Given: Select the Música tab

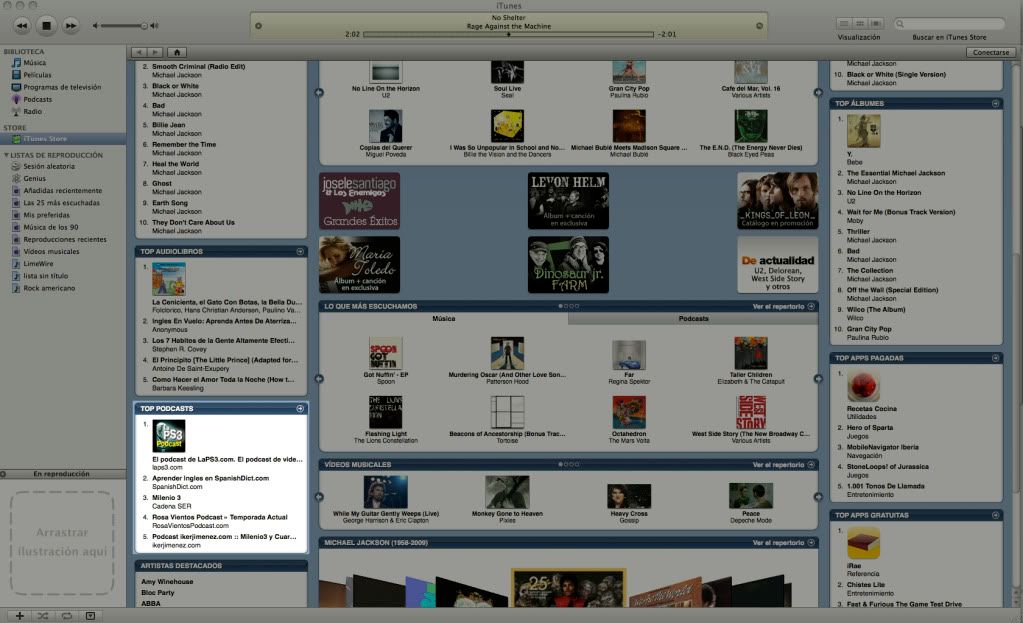Looking at the screenshot, I should pyautogui.click(x=443, y=318).
